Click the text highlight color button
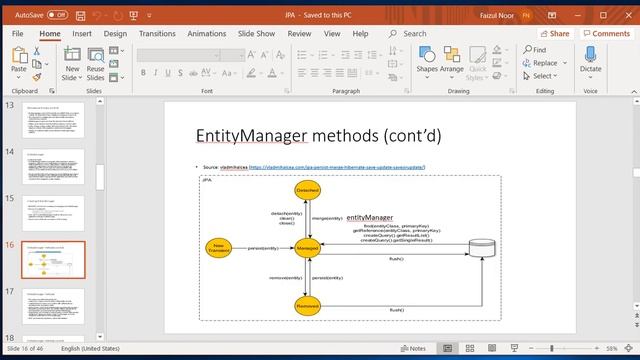The image size is (640, 360). tap(251, 73)
